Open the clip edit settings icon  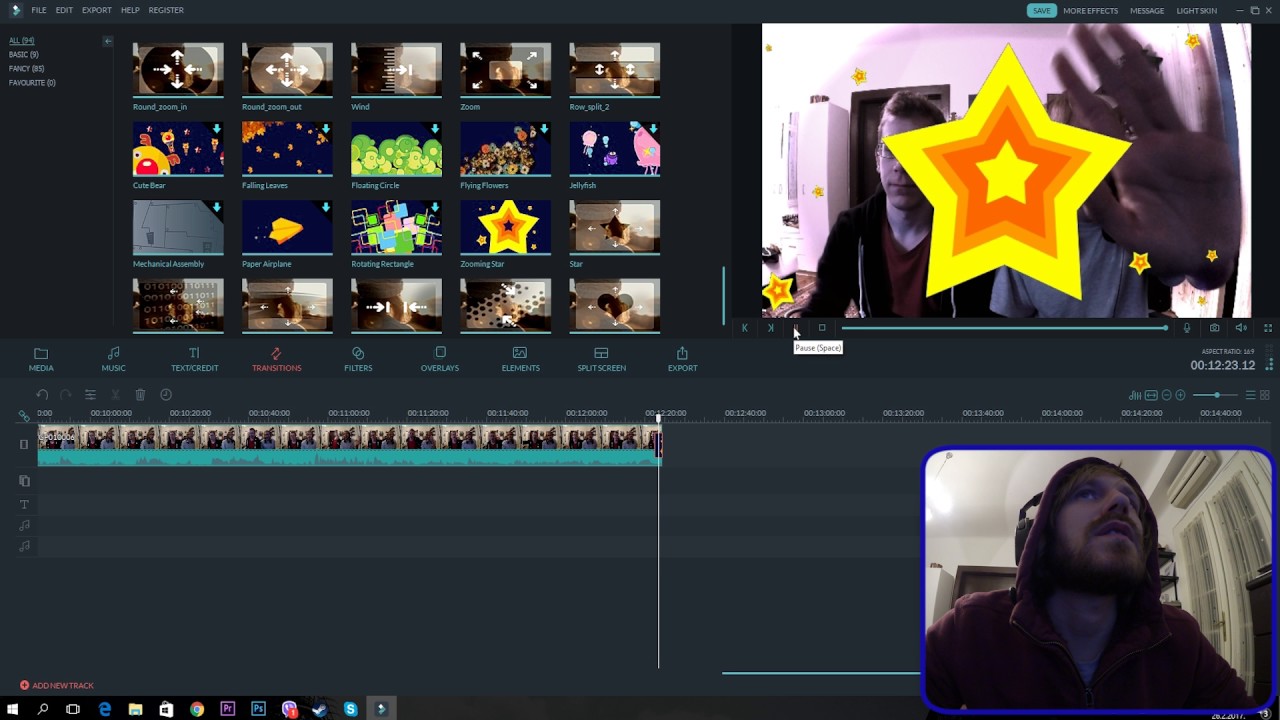coord(90,395)
